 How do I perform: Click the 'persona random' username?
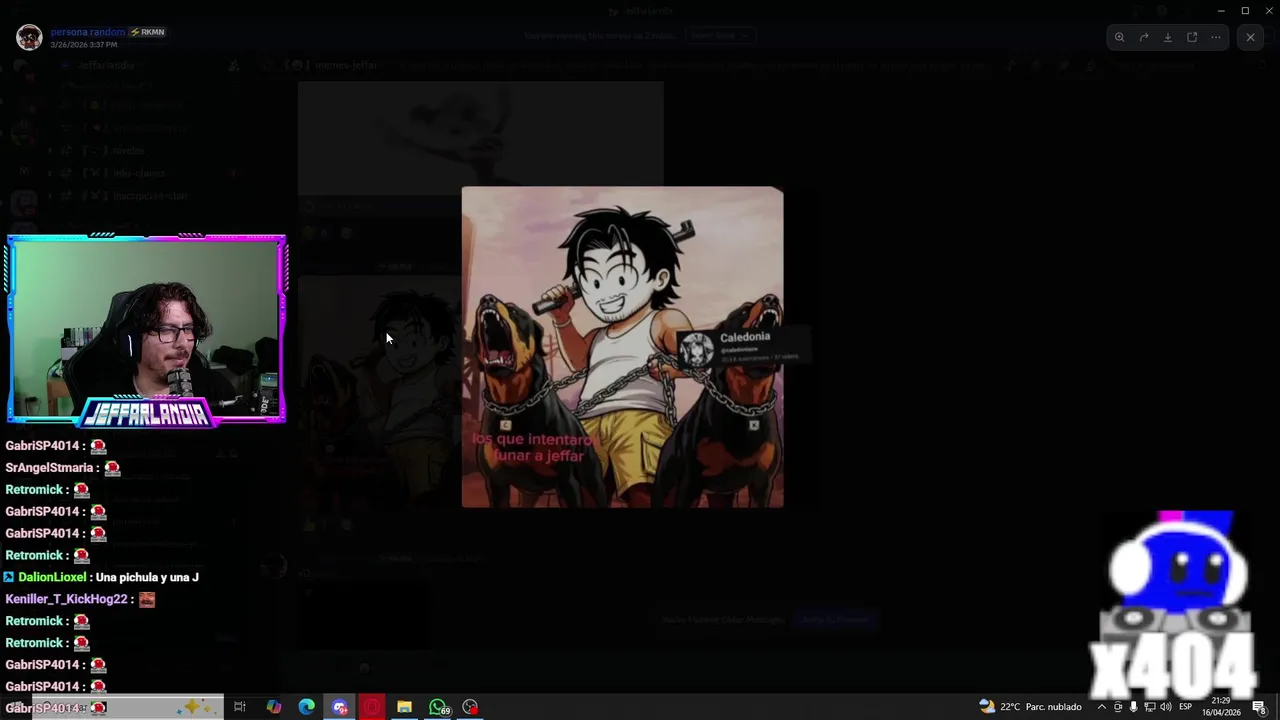(x=88, y=32)
